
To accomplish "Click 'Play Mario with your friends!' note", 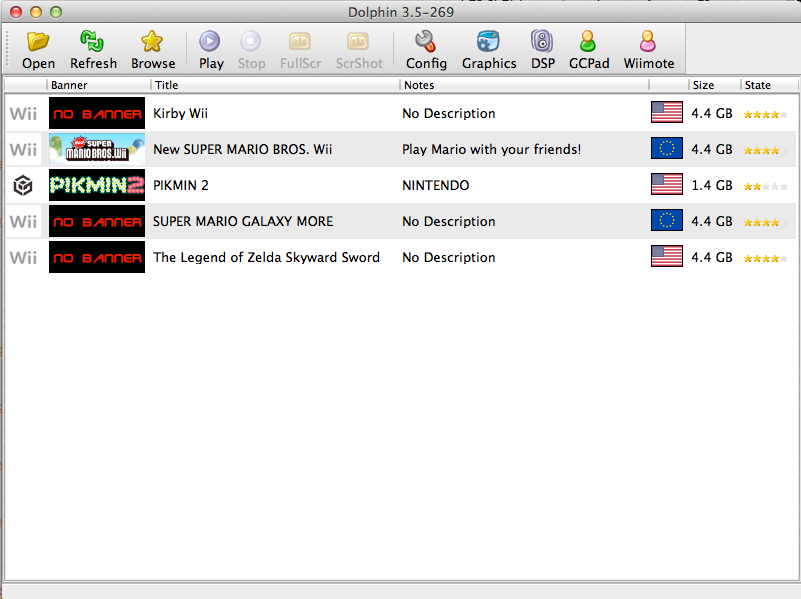I will [x=491, y=149].
